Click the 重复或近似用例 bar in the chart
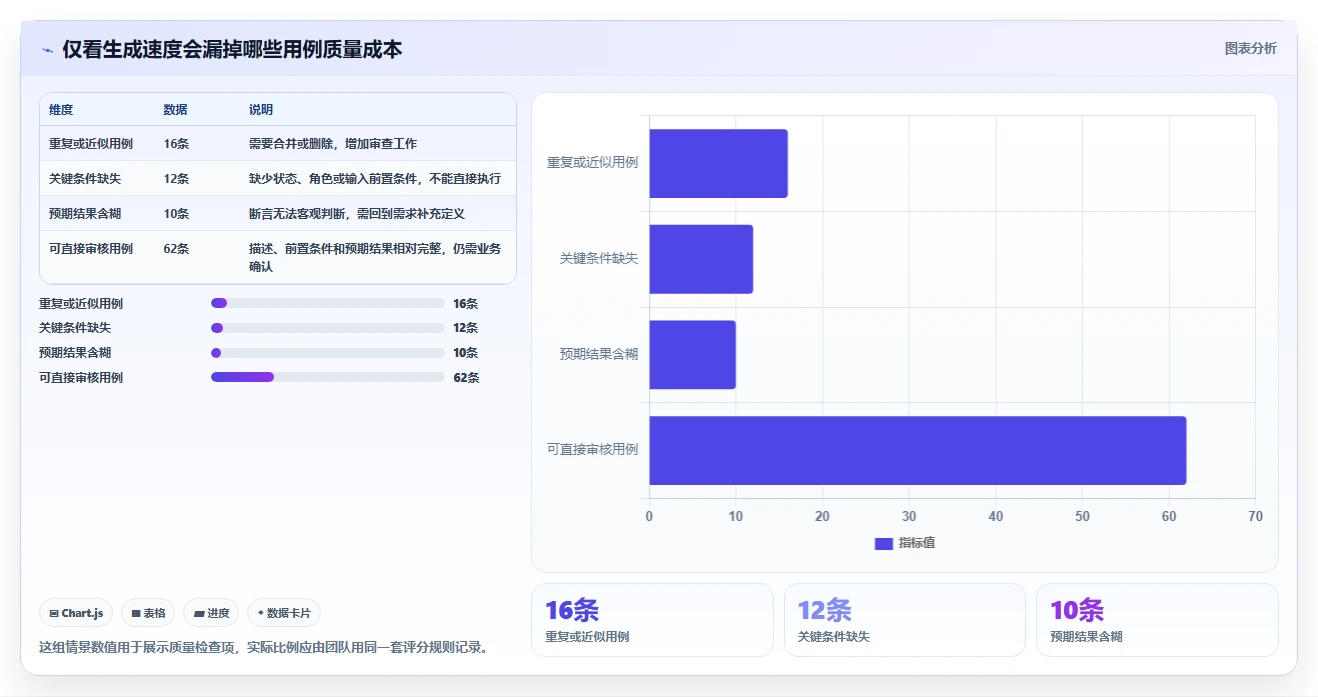This screenshot has width=1318, height=697. click(718, 163)
